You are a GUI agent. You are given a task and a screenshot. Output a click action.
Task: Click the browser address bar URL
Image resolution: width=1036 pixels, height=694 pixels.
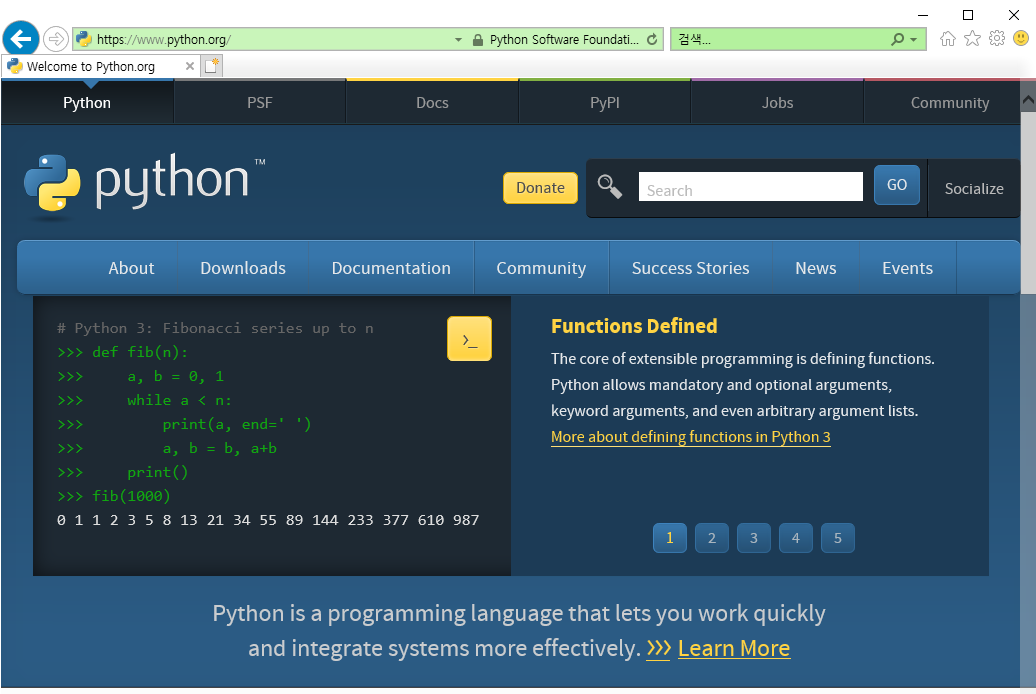164,40
